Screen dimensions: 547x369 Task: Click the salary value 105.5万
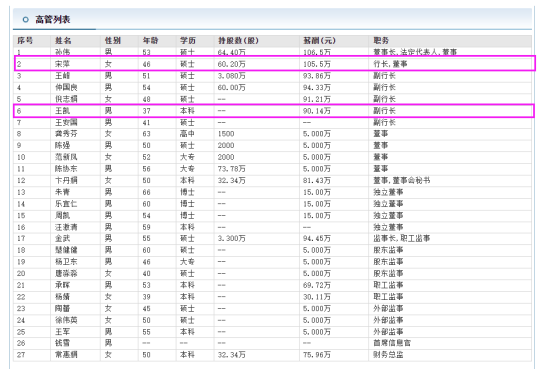pos(317,64)
